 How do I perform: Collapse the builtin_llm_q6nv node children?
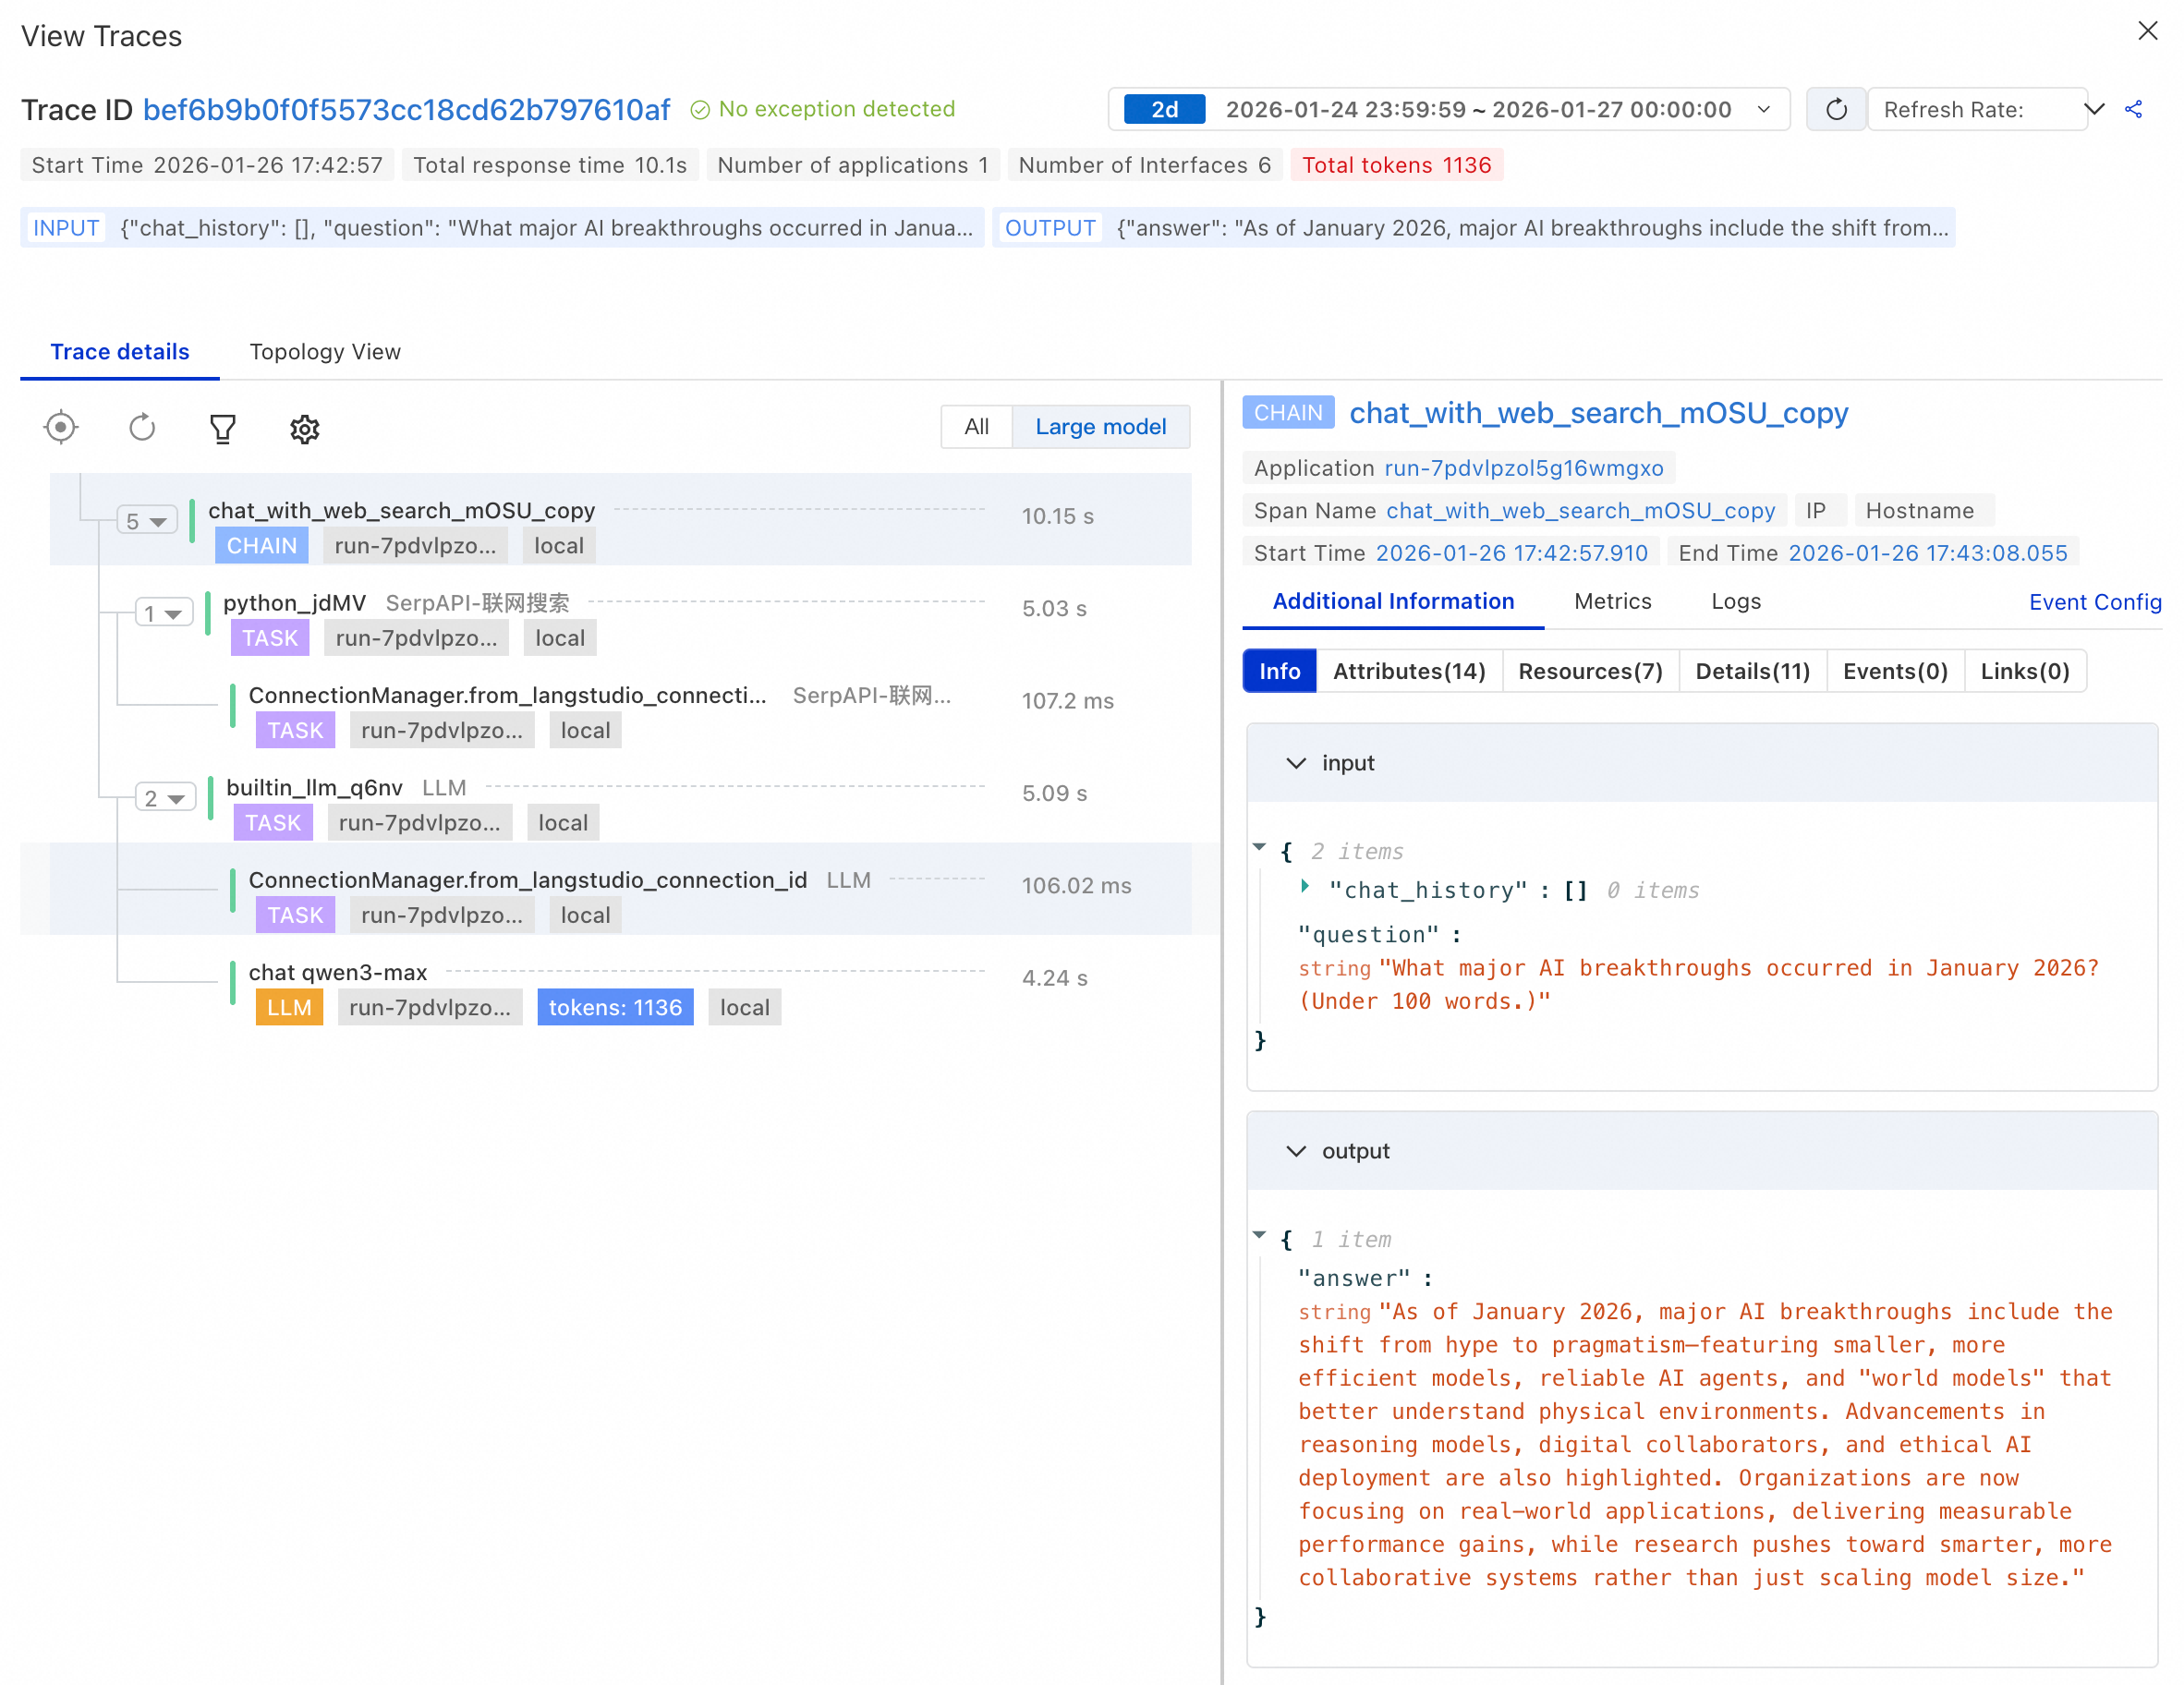coord(165,798)
